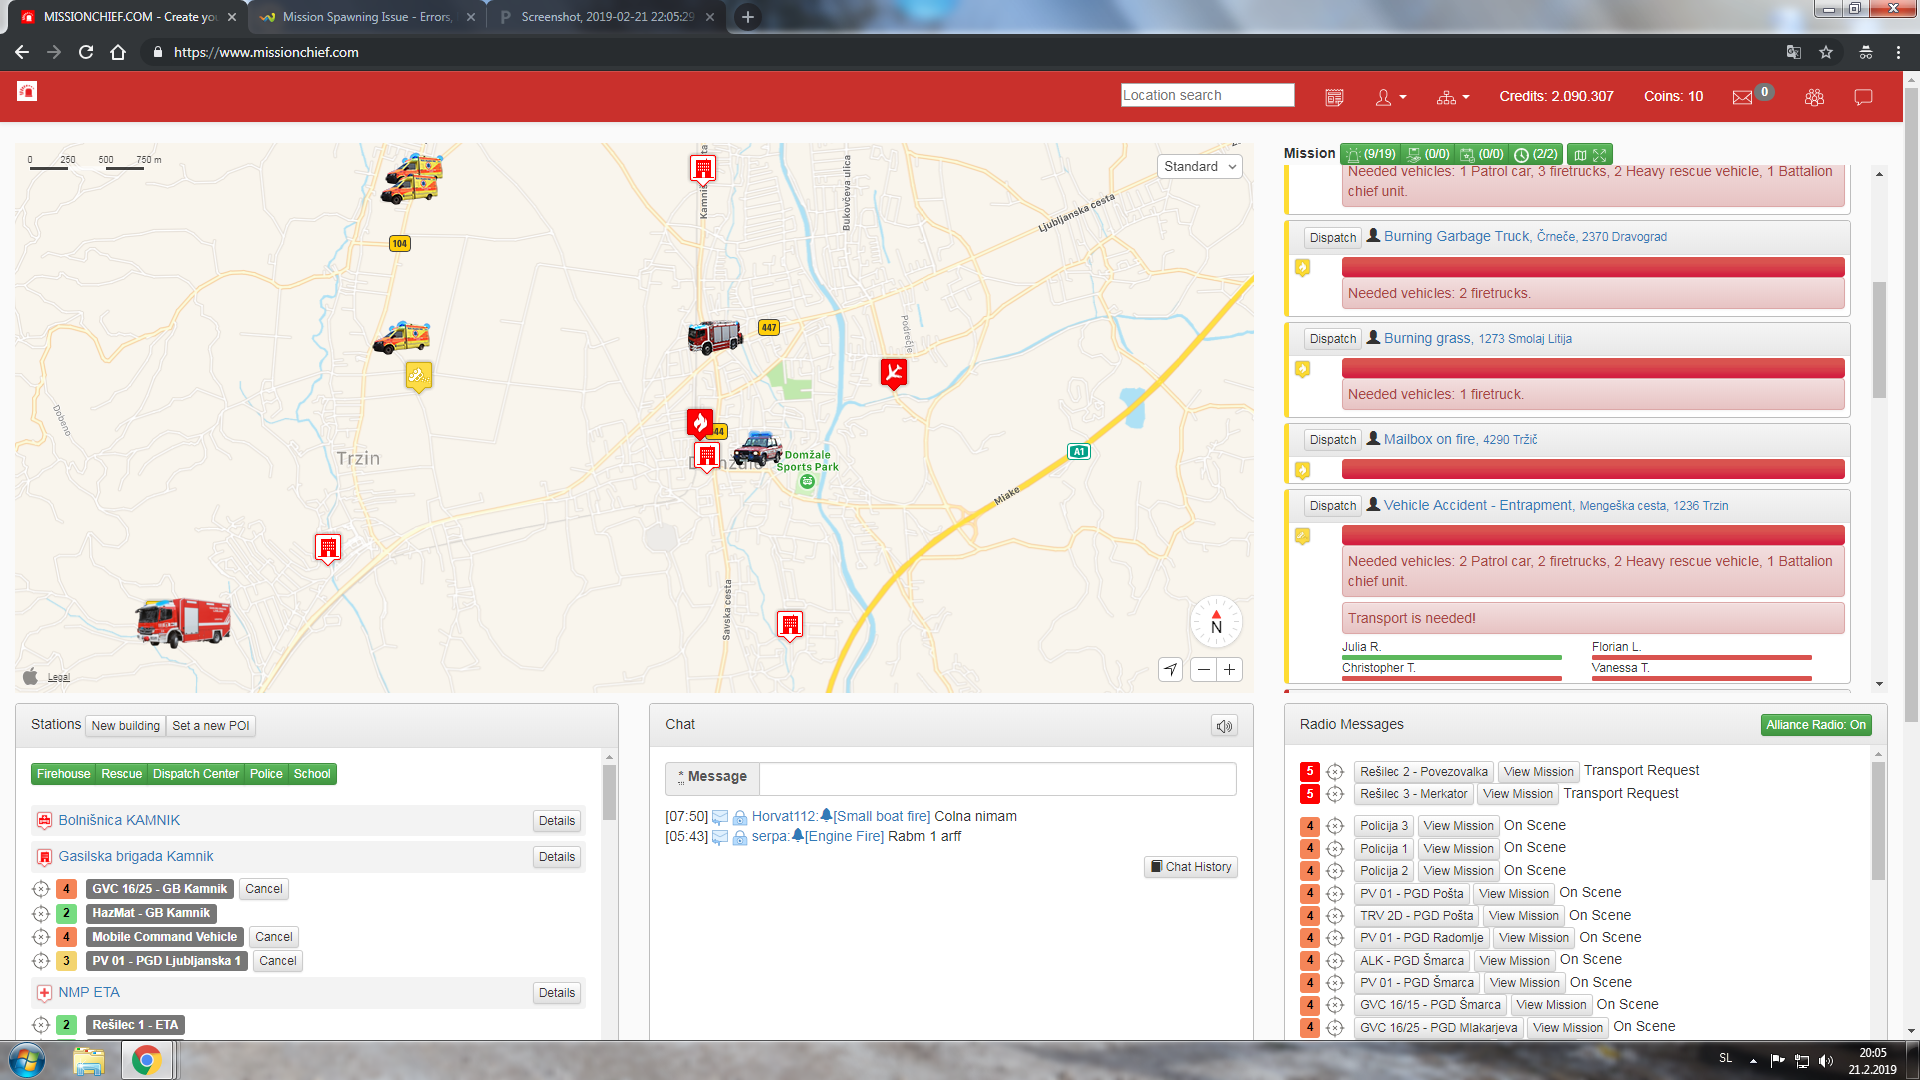Open Chrome from the Windows taskbar
Viewport: 1920px width, 1080px height.
(x=146, y=1060)
